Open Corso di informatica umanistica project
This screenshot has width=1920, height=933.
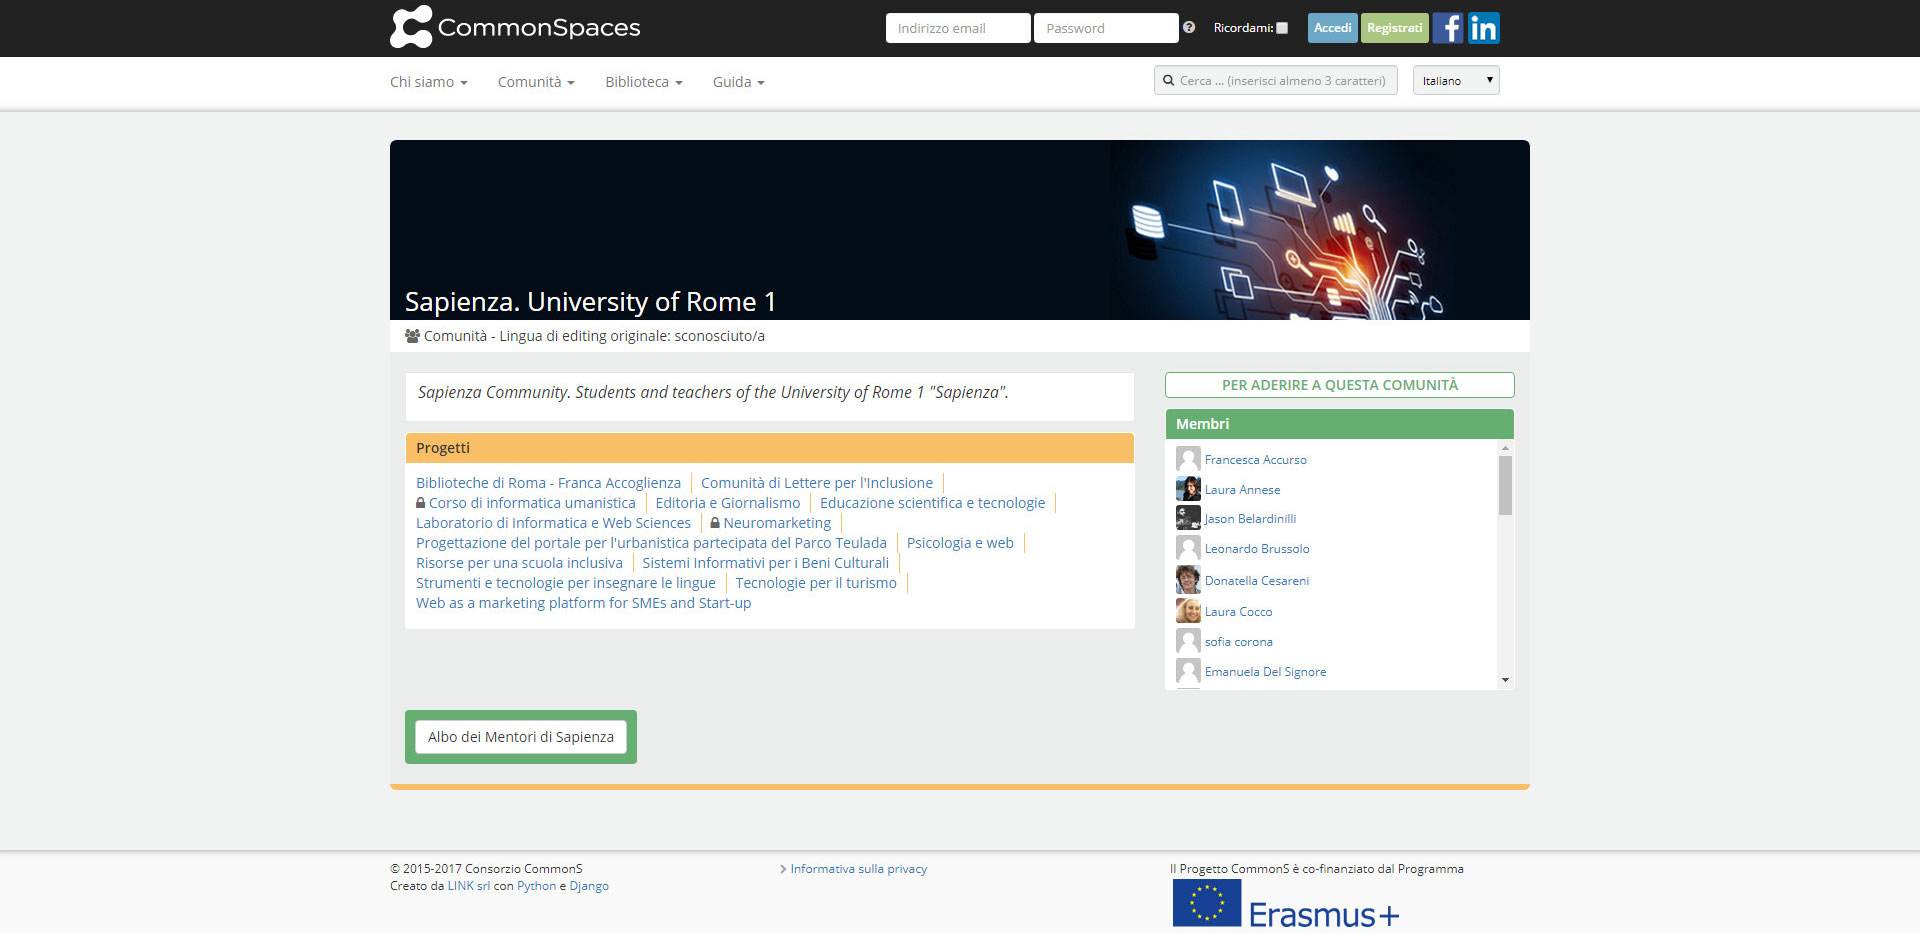pyautogui.click(x=532, y=503)
